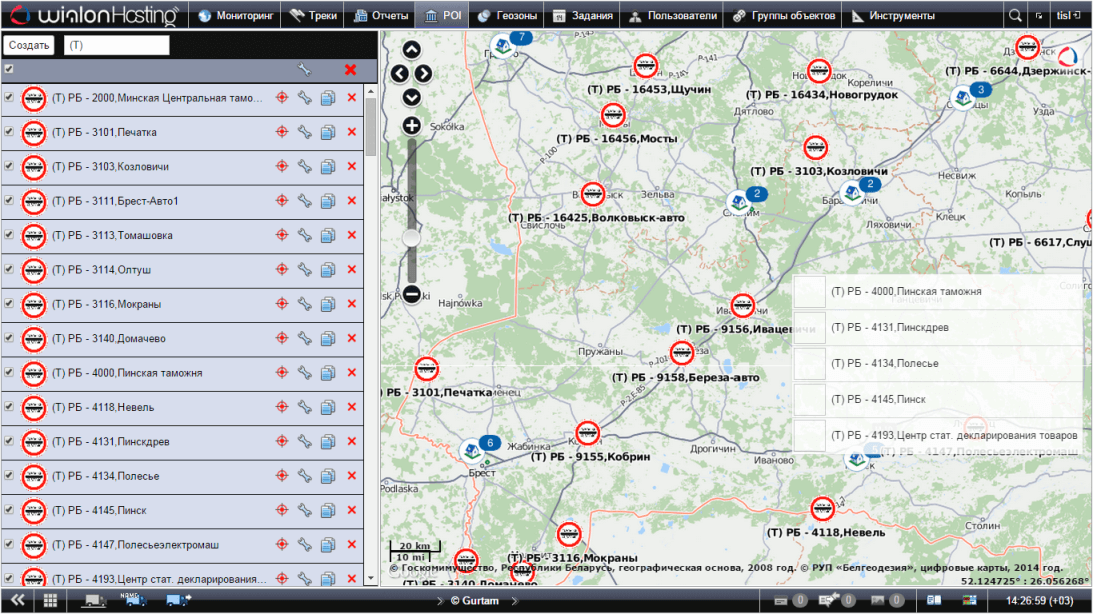
Task: Open the tisl user menu
Action: click(1069, 16)
